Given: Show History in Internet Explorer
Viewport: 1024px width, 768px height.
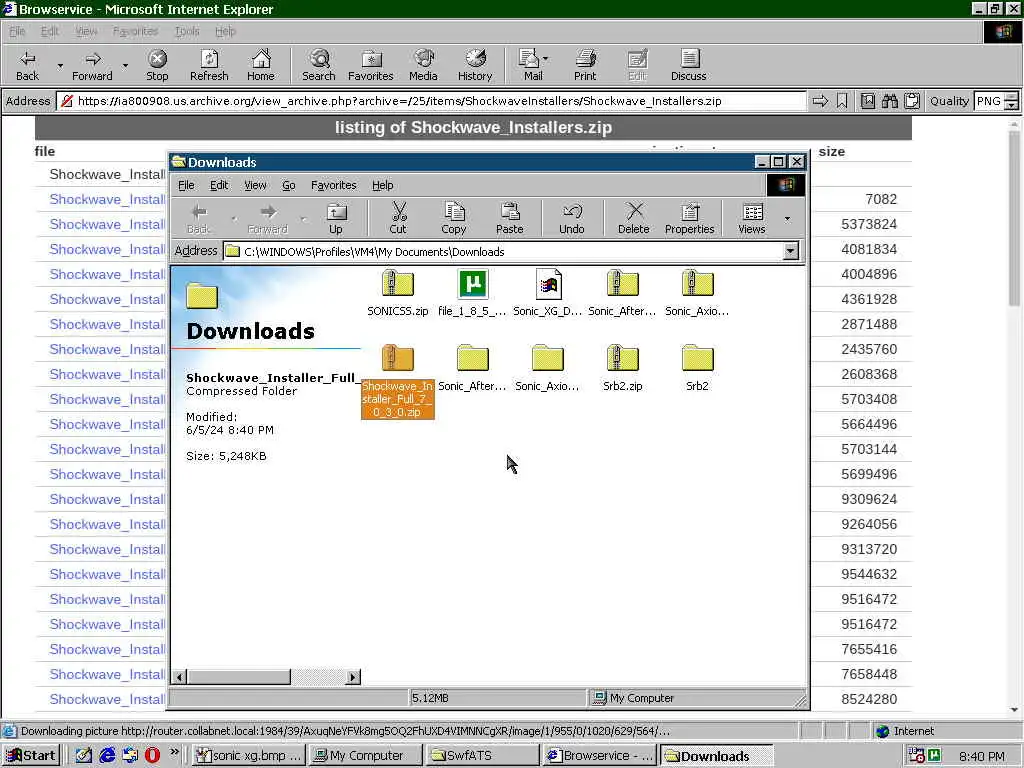Looking at the screenshot, I should (475, 65).
